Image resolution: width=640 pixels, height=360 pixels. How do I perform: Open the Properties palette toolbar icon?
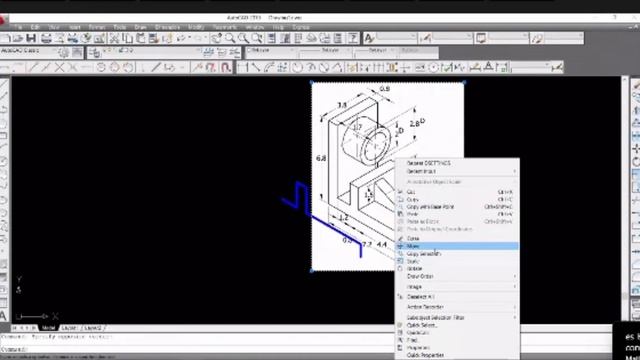(x=271, y=38)
